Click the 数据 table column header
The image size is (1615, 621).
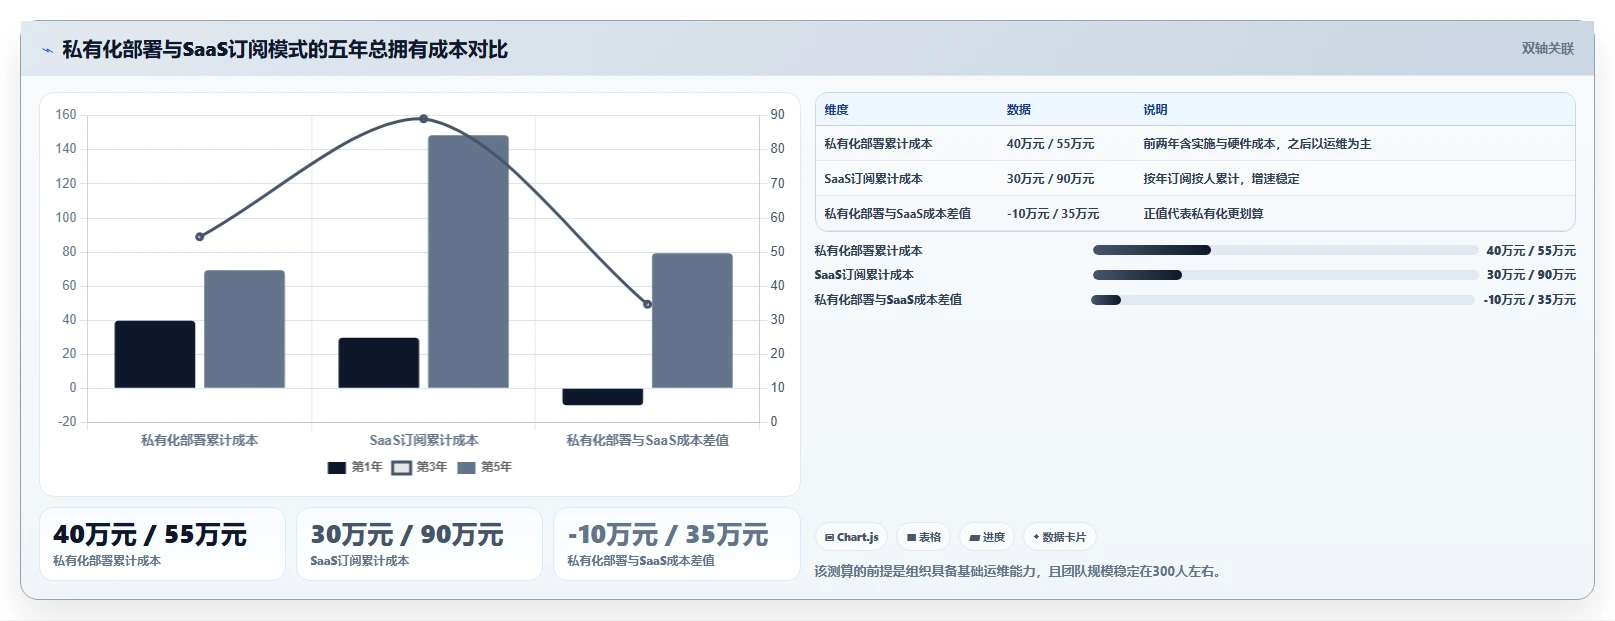click(x=1018, y=110)
